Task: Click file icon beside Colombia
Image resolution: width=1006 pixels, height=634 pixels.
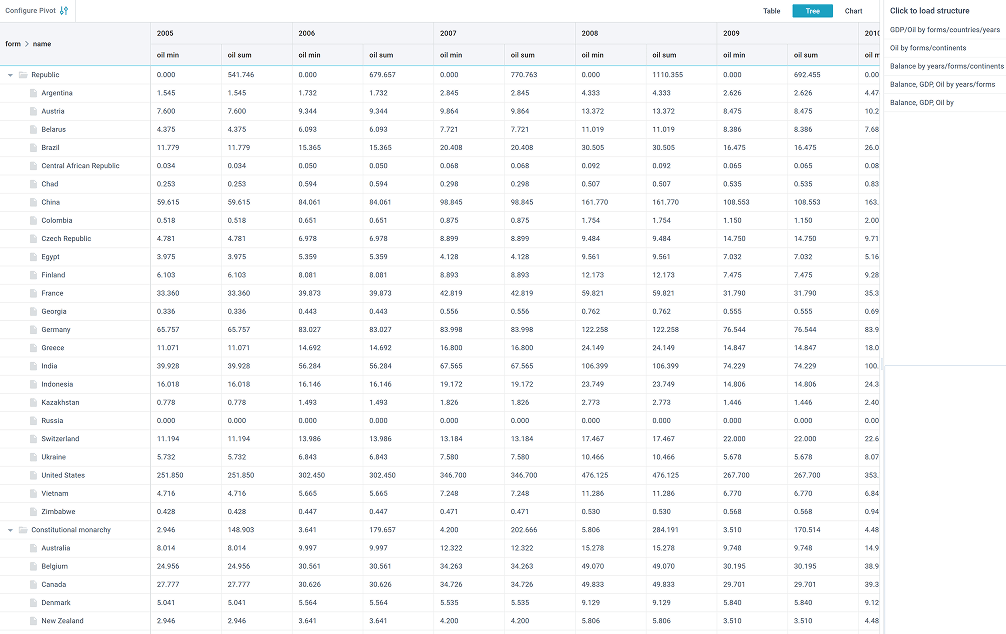Action: tap(33, 220)
